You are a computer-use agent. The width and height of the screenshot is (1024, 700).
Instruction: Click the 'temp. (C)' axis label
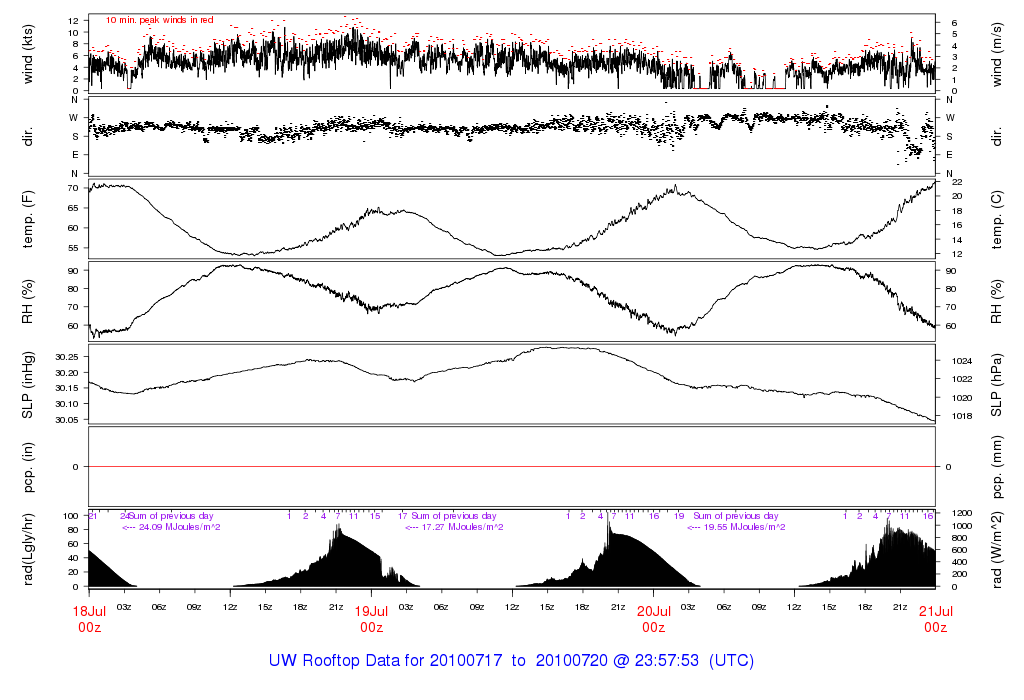pos(997,219)
